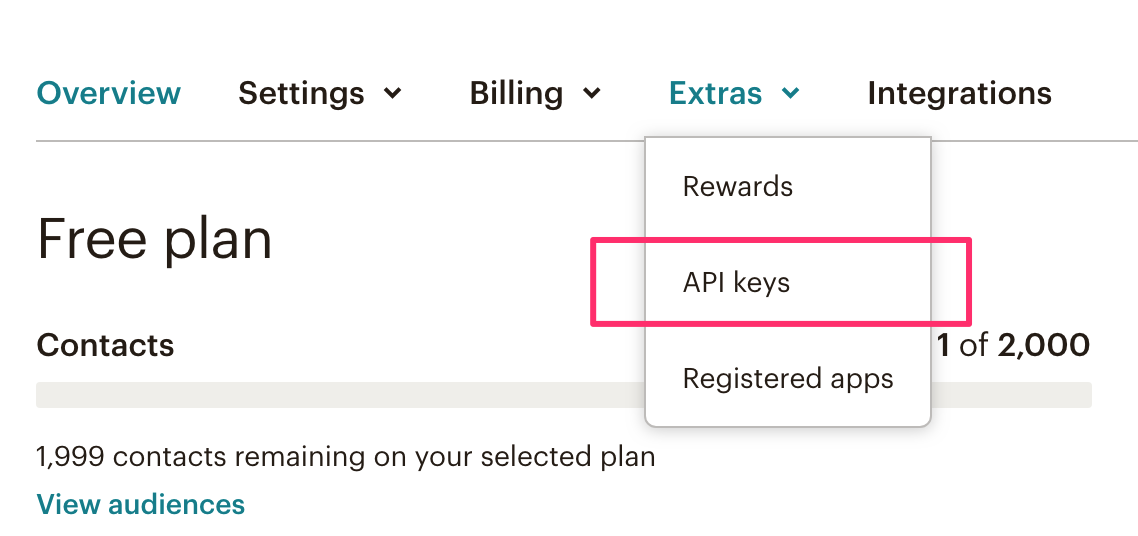Click the pink highlight box border

point(781,241)
